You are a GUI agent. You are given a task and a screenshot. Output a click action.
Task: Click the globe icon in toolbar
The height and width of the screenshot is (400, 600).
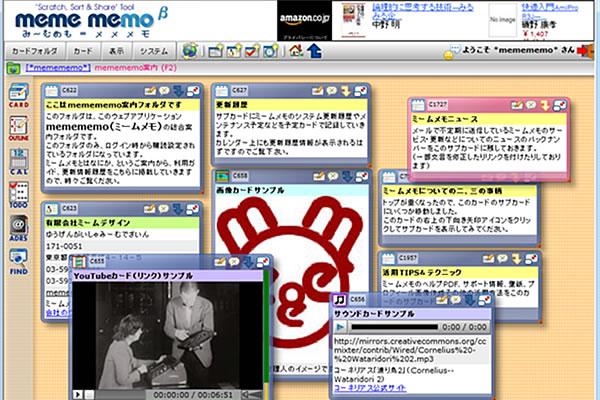pos(190,50)
